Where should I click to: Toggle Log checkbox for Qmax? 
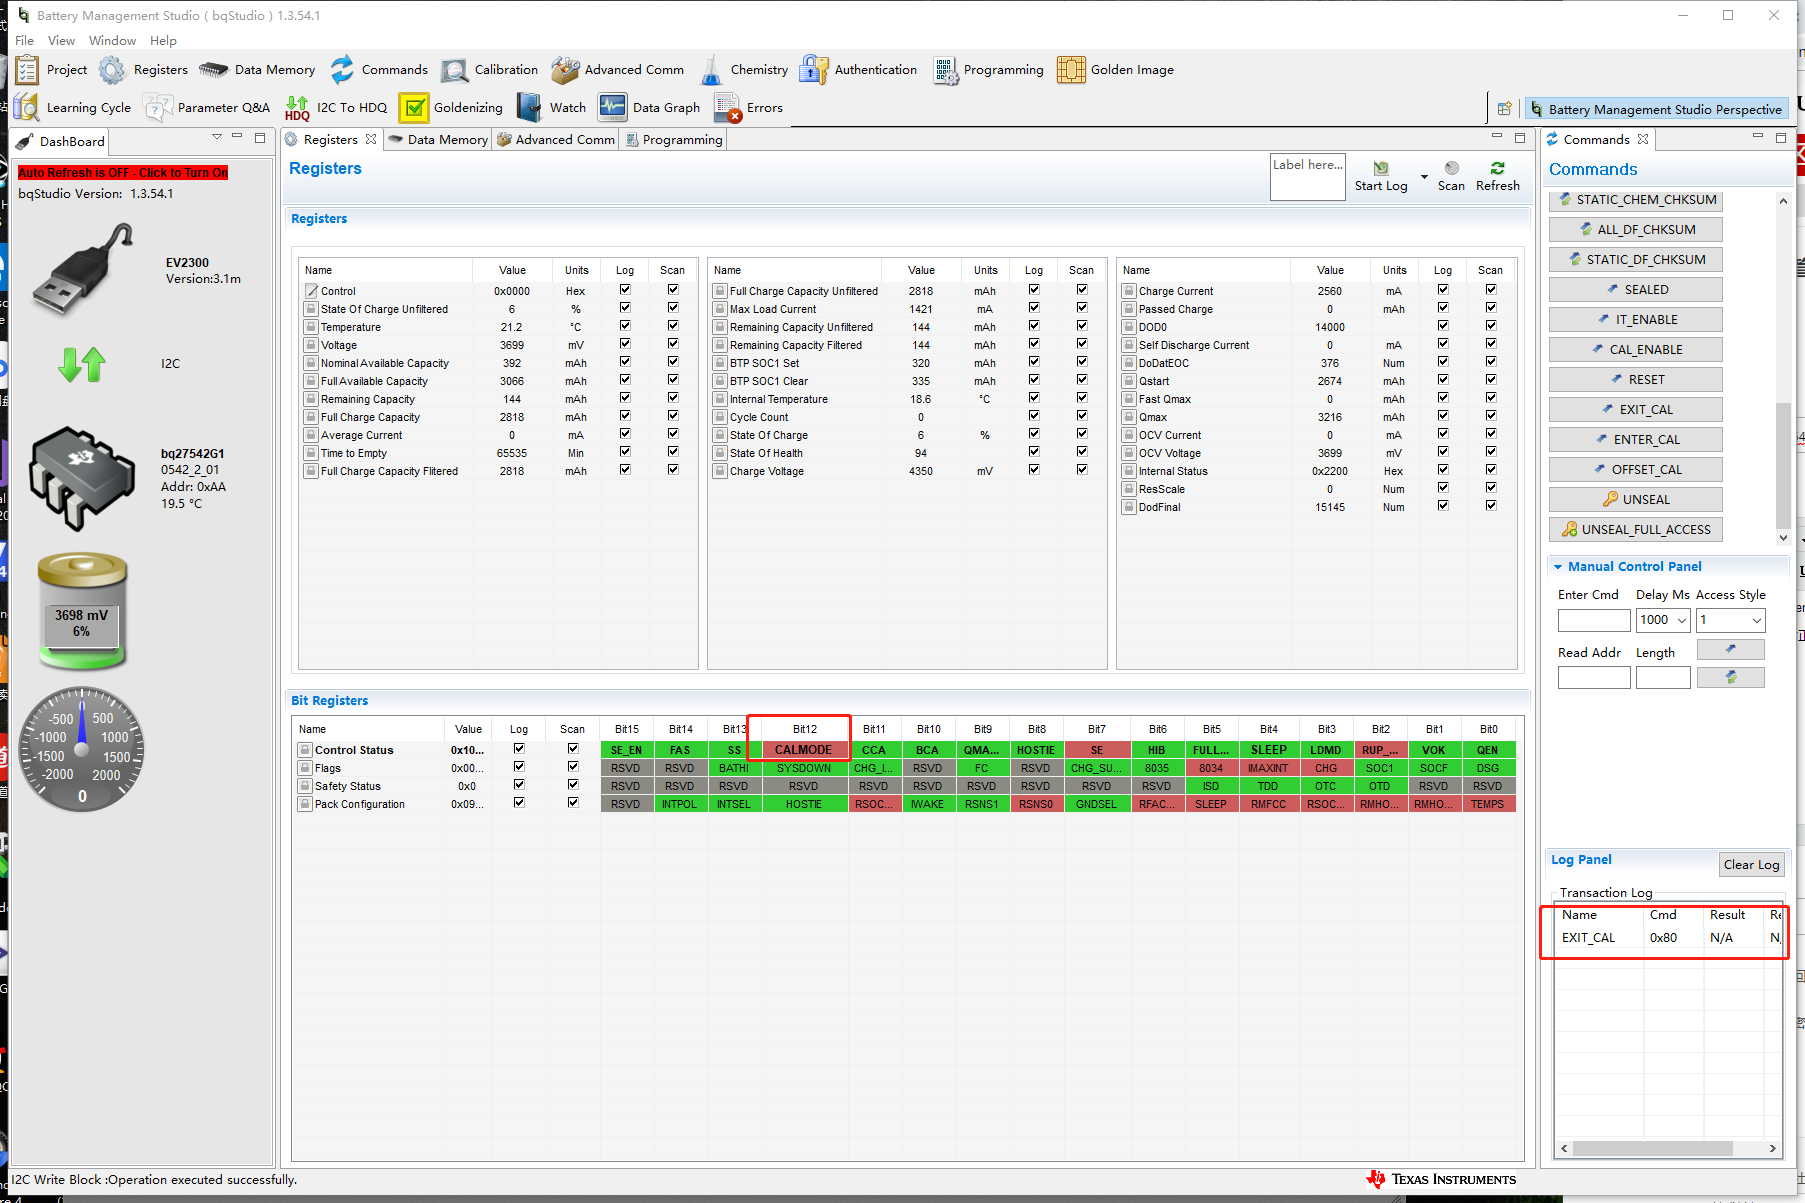(1443, 416)
